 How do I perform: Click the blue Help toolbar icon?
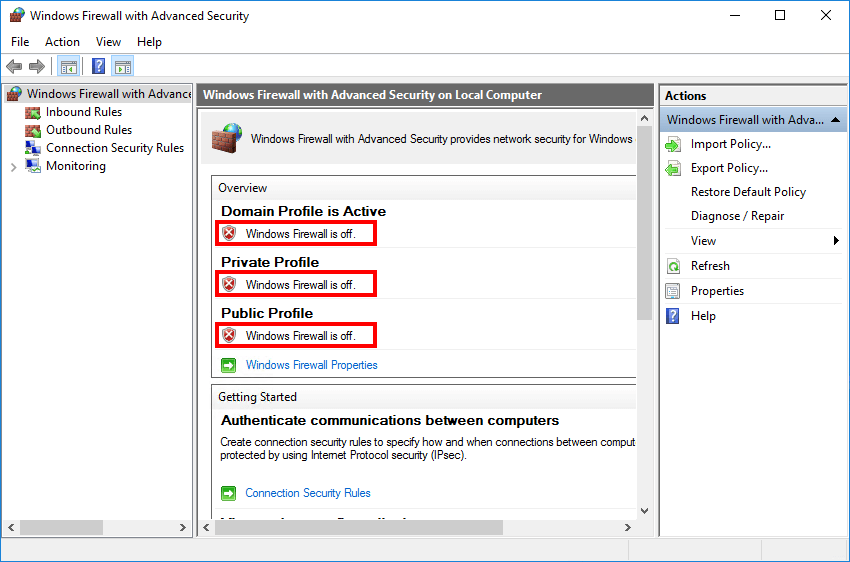(x=98, y=67)
